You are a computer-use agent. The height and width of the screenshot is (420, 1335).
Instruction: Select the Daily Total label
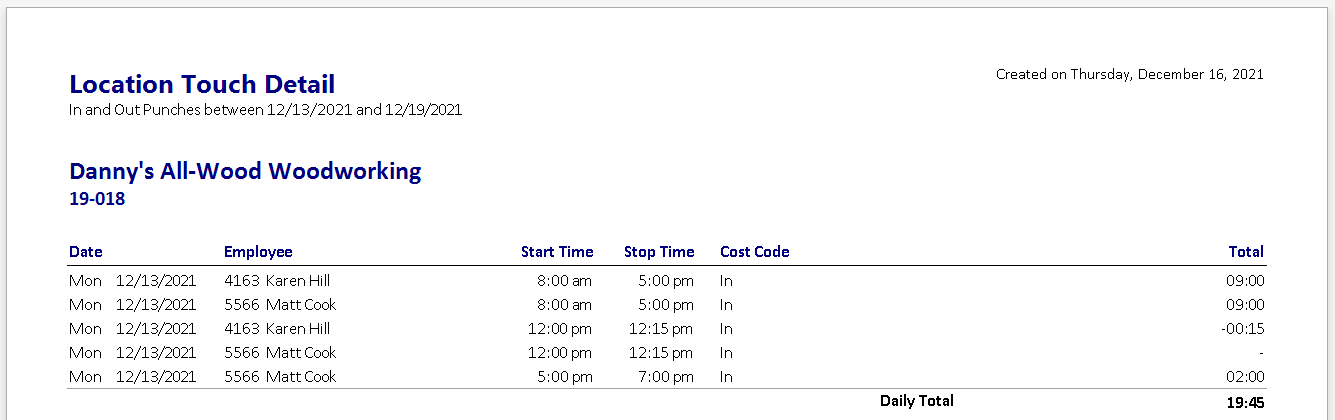tap(917, 401)
